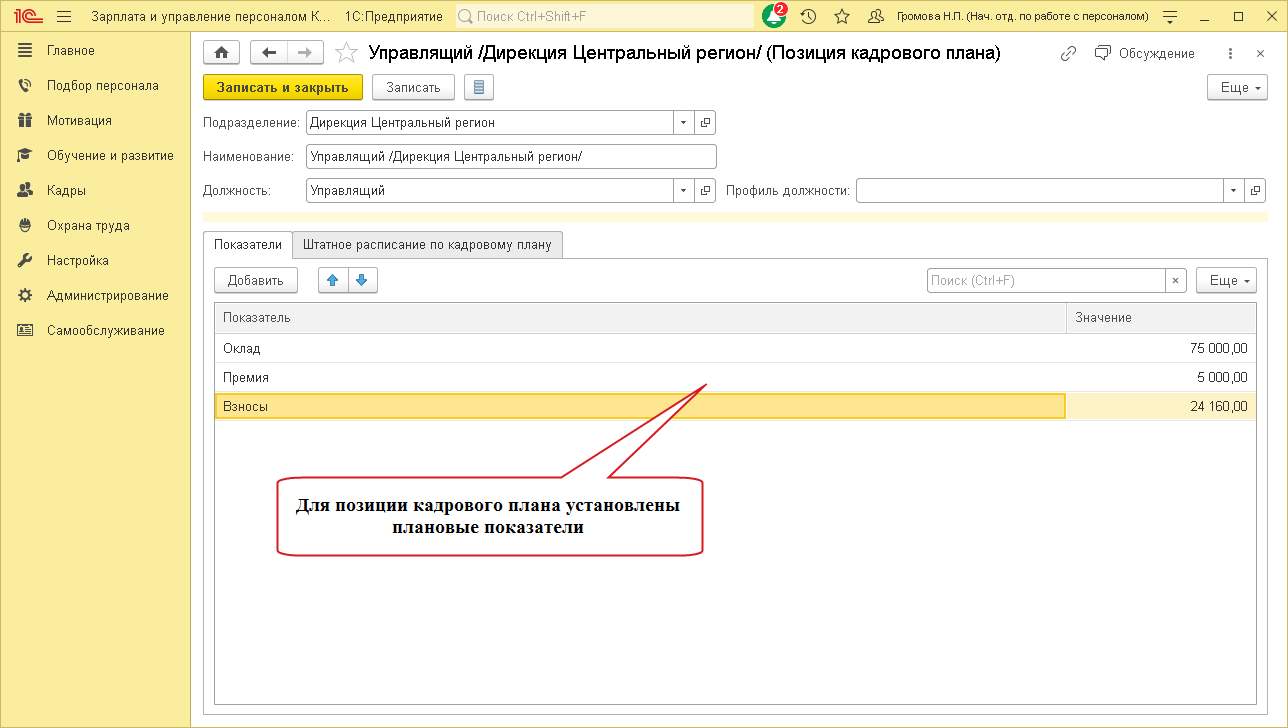Open Должность value in new form
1288x728 pixels.
705,191
